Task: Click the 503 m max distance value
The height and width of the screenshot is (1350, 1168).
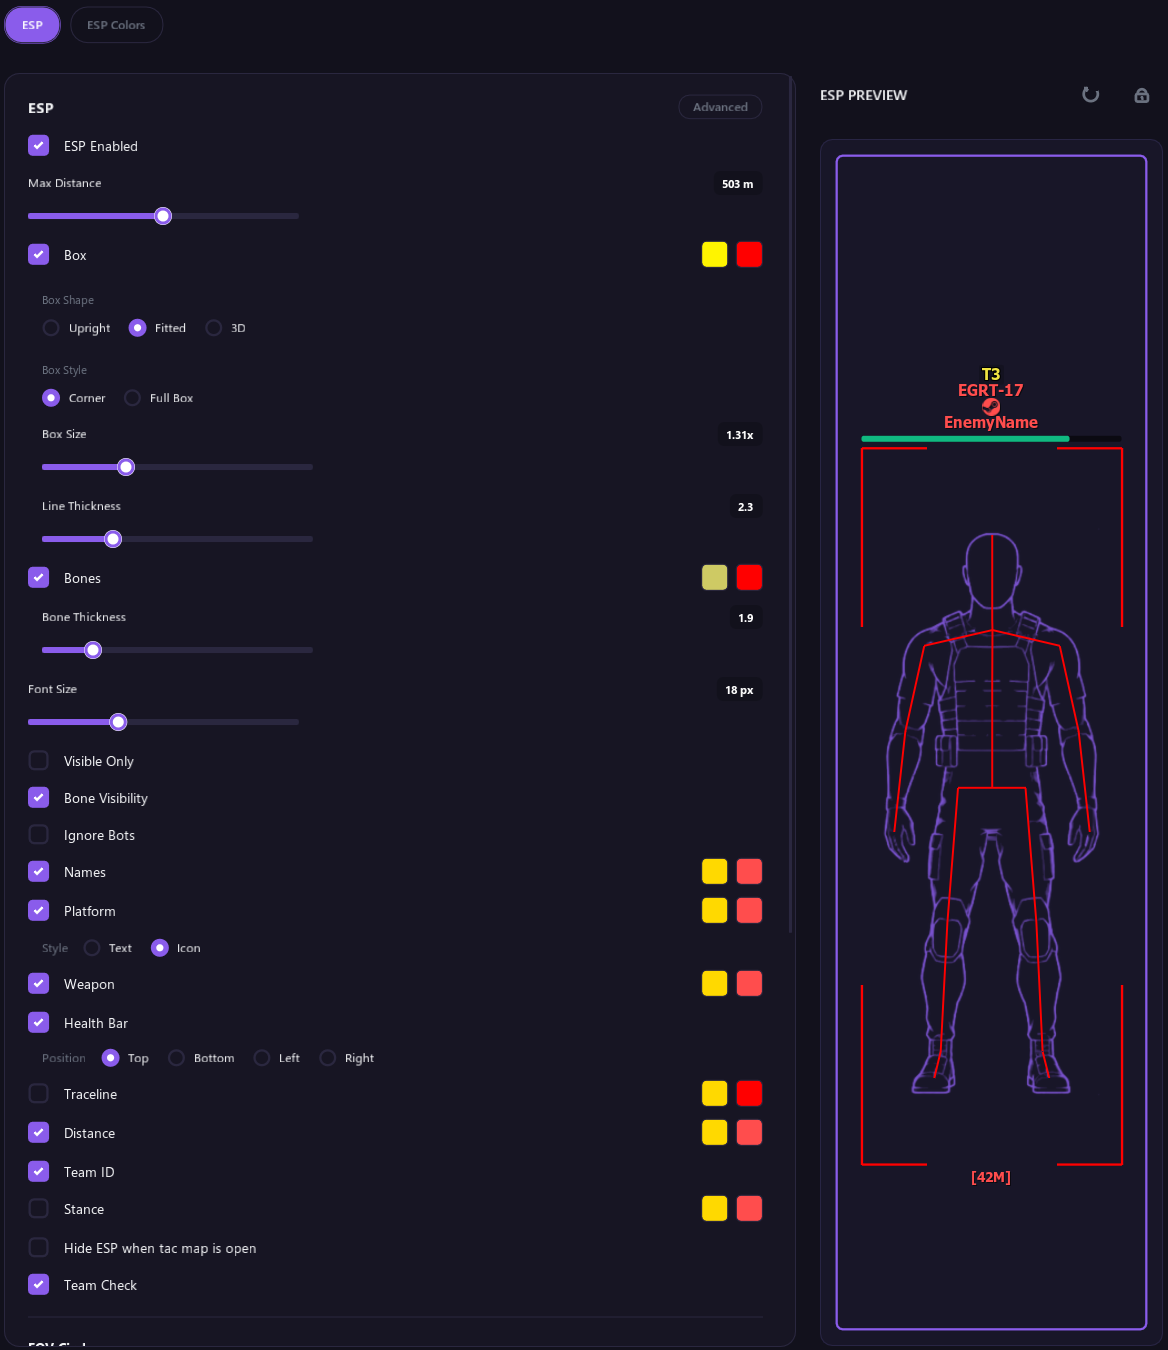Action: 738,184
